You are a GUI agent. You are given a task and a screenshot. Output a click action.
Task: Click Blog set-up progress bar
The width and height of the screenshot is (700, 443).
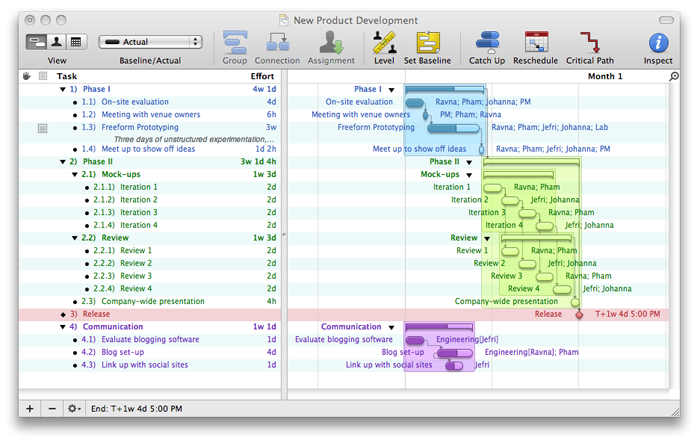pos(454,354)
